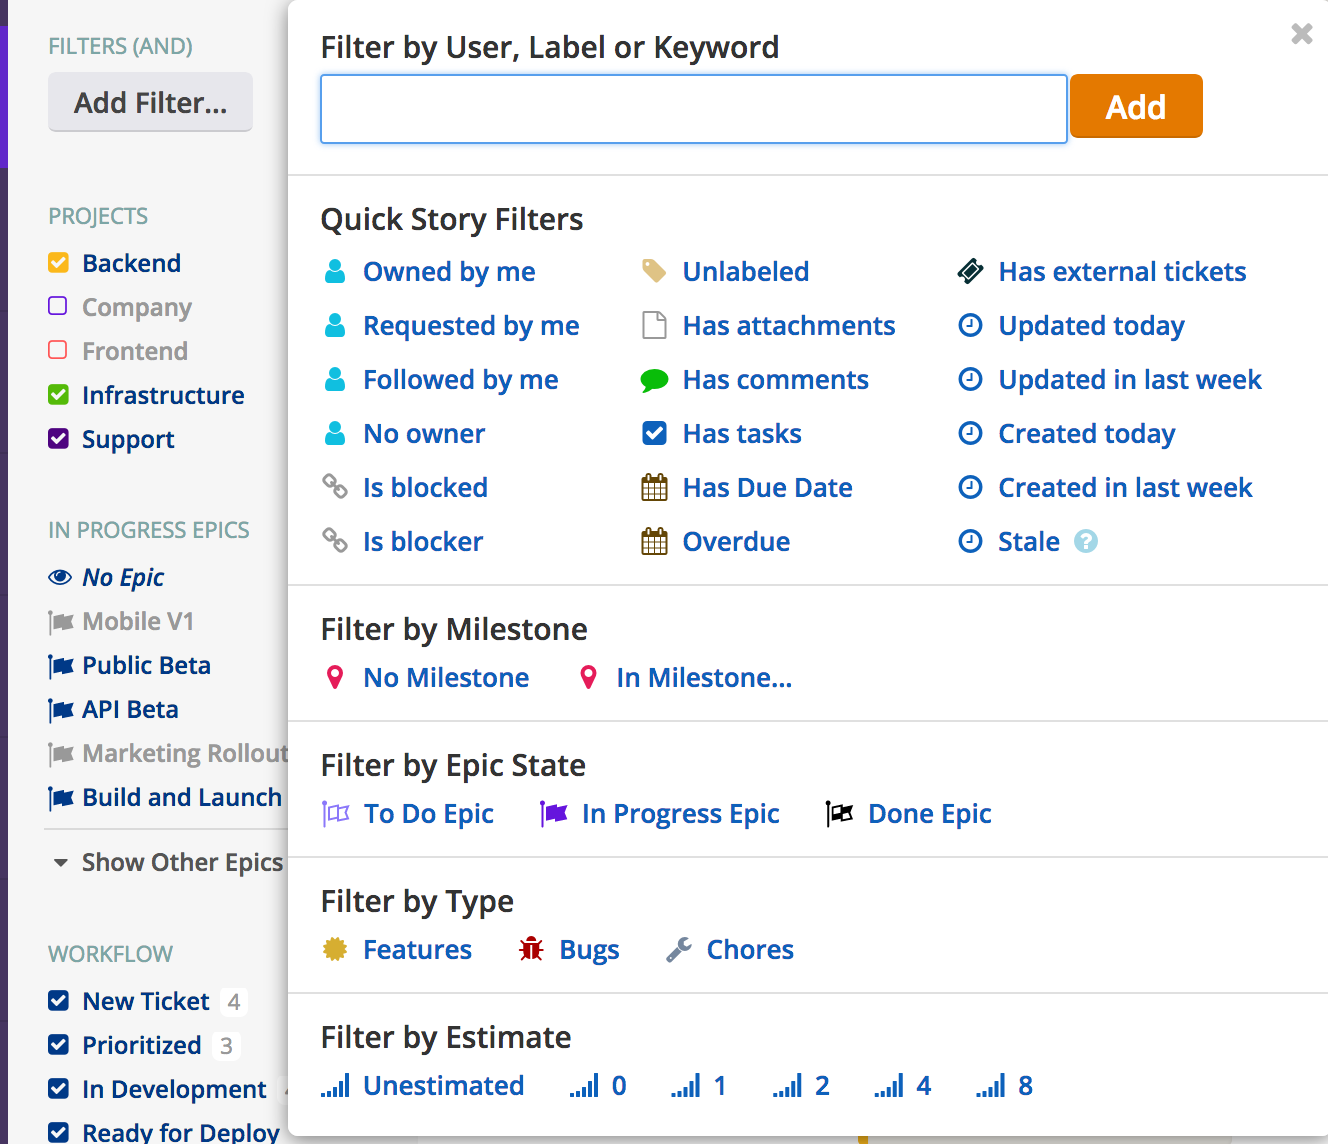Open the Add Filter… button

tap(150, 102)
